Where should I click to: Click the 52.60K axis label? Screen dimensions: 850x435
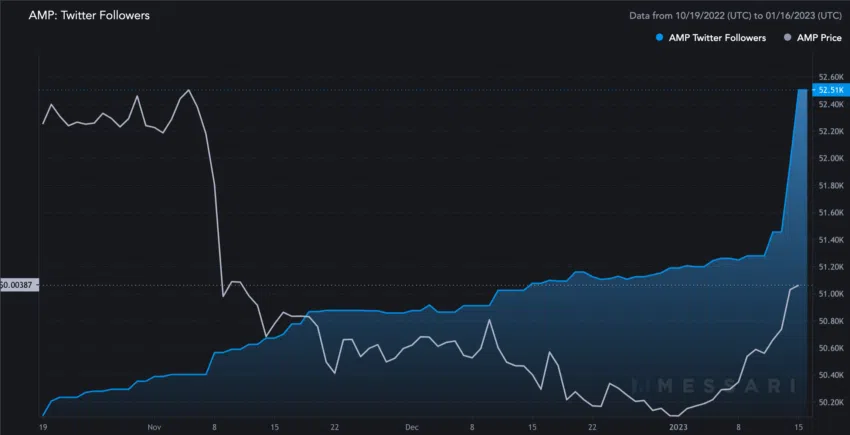point(831,77)
